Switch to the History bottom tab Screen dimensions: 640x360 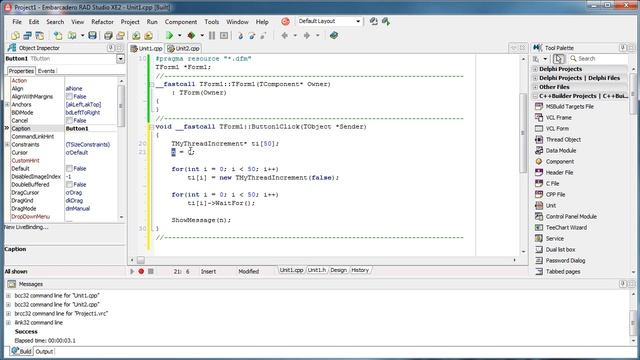tap(360, 270)
